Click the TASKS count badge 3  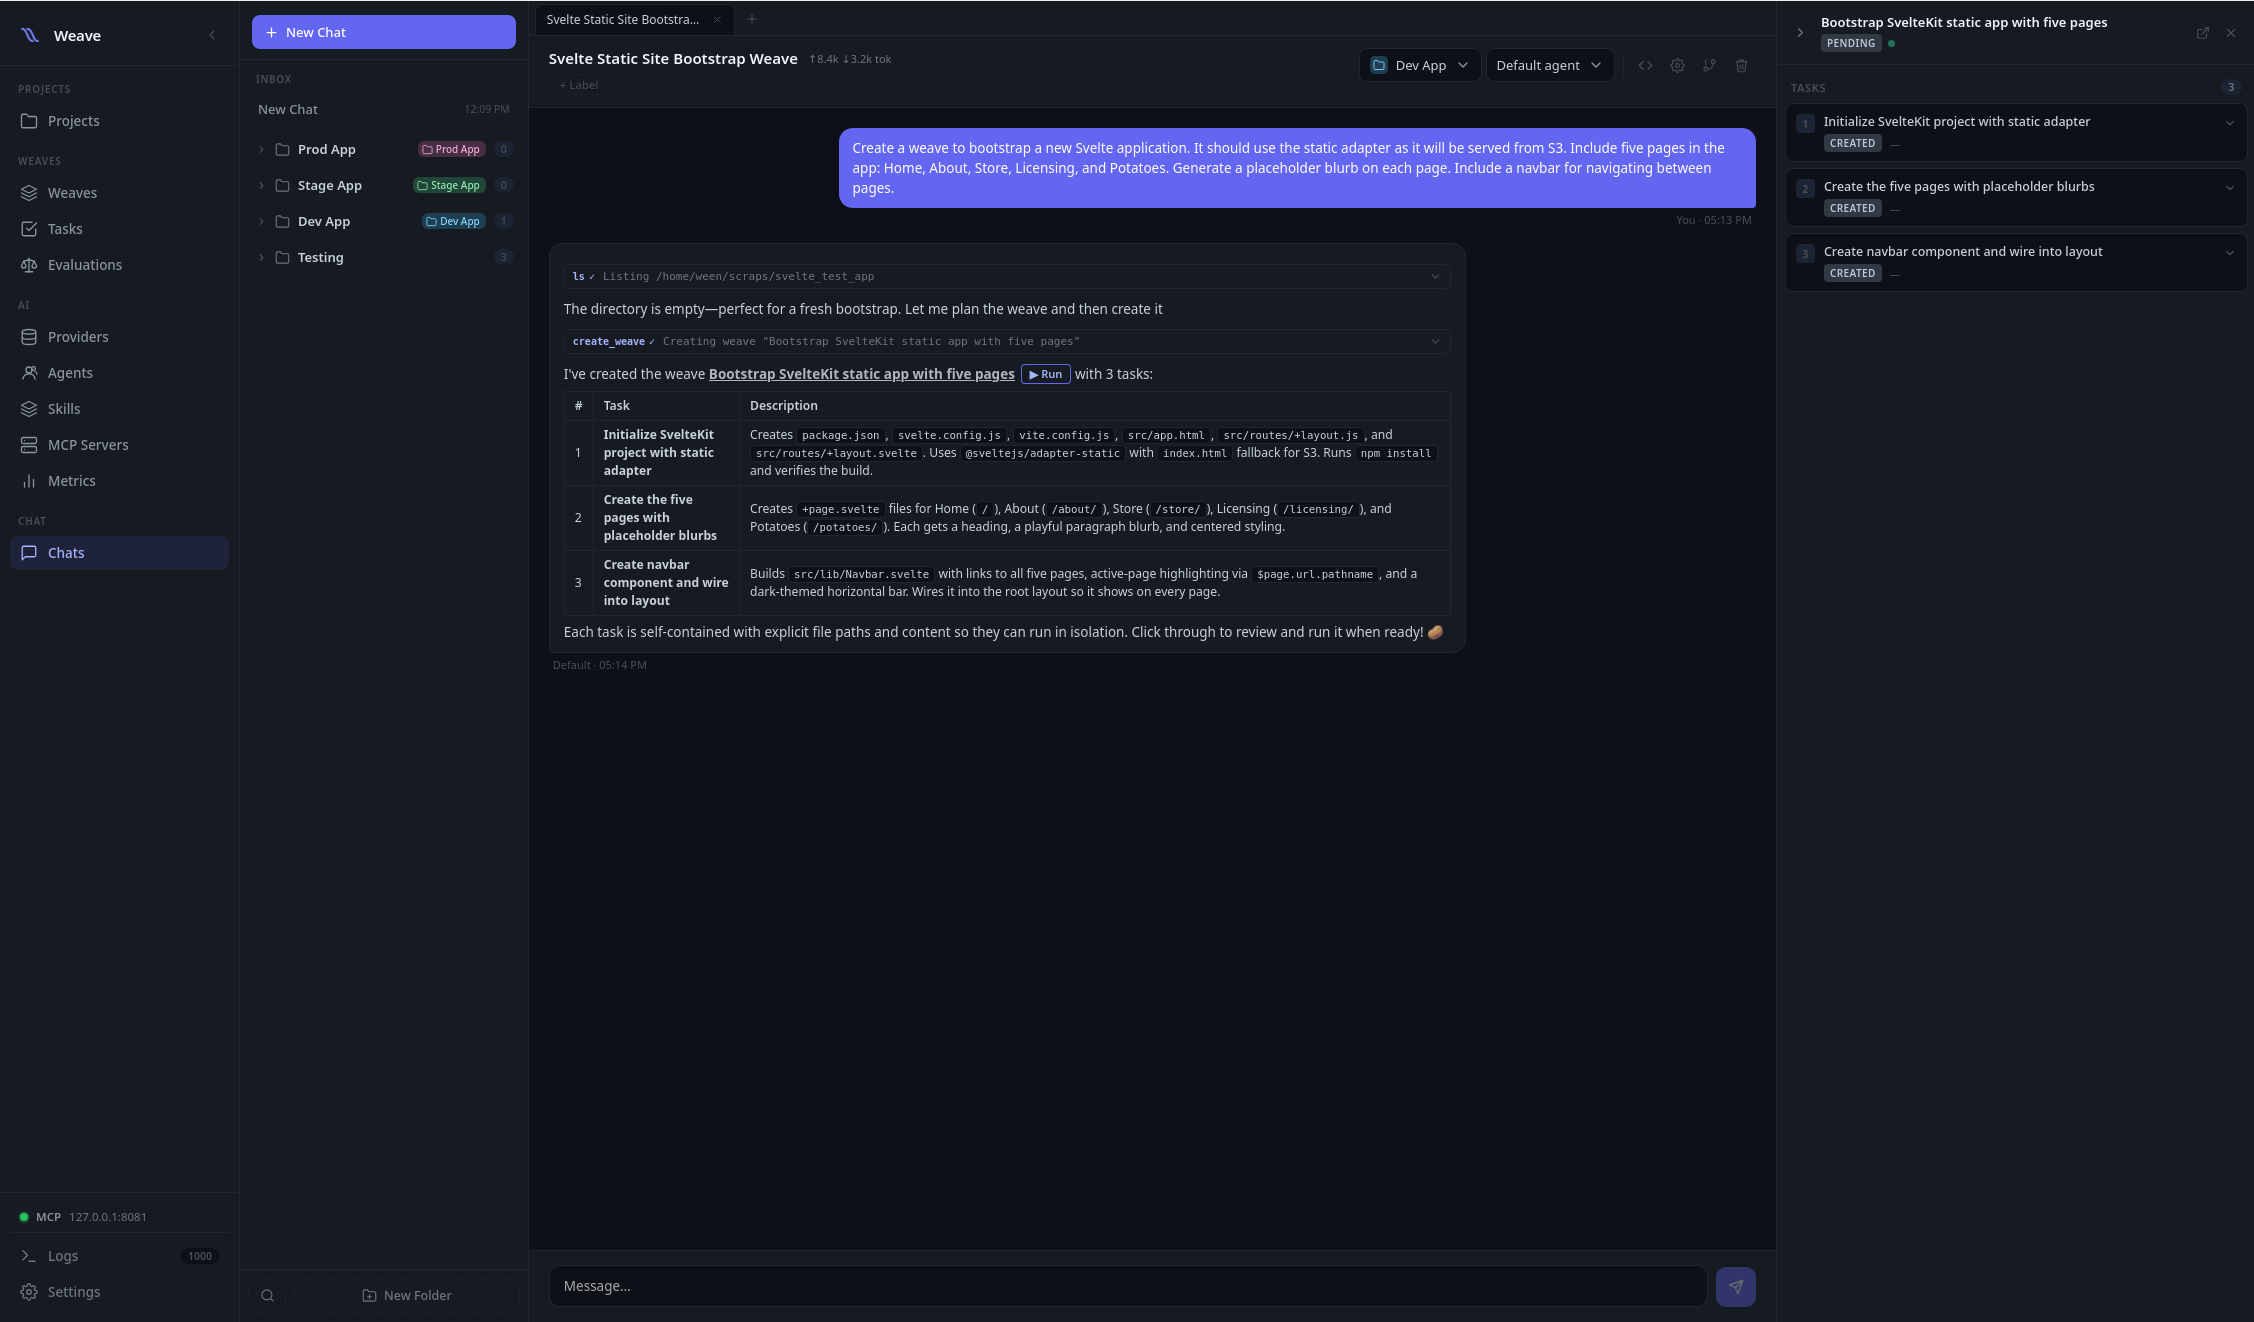coord(2230,87)
